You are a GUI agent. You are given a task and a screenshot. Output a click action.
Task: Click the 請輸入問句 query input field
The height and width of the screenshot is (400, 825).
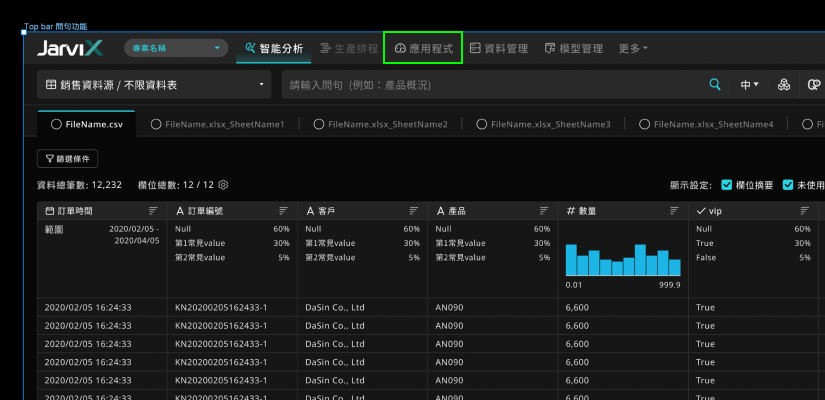495,84
